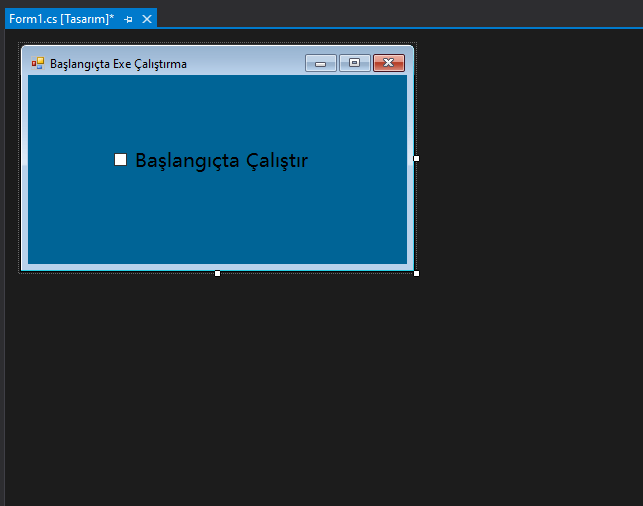Click the Başlangıçta Çalıştır label text

point(221,160)
